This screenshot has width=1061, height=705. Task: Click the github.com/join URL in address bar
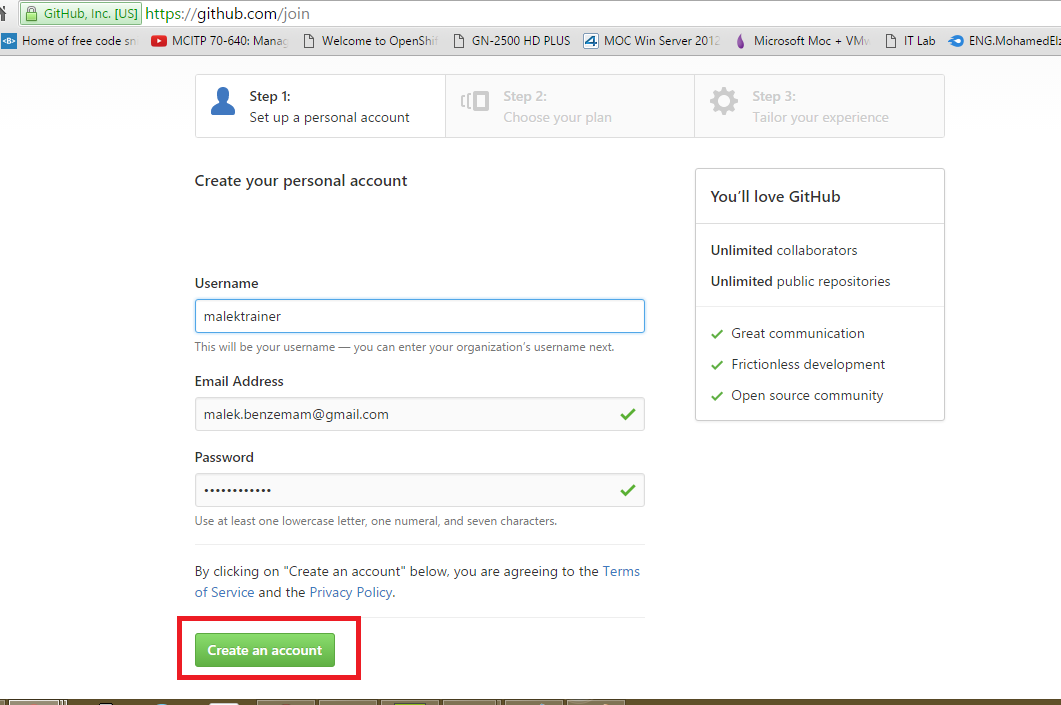point(227,14)
